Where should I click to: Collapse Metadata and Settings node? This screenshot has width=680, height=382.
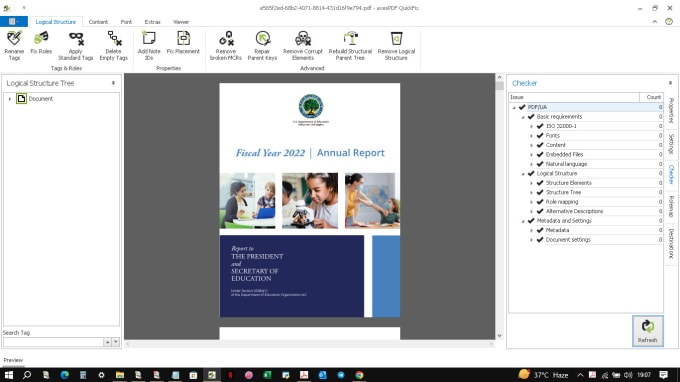[523, 221]
